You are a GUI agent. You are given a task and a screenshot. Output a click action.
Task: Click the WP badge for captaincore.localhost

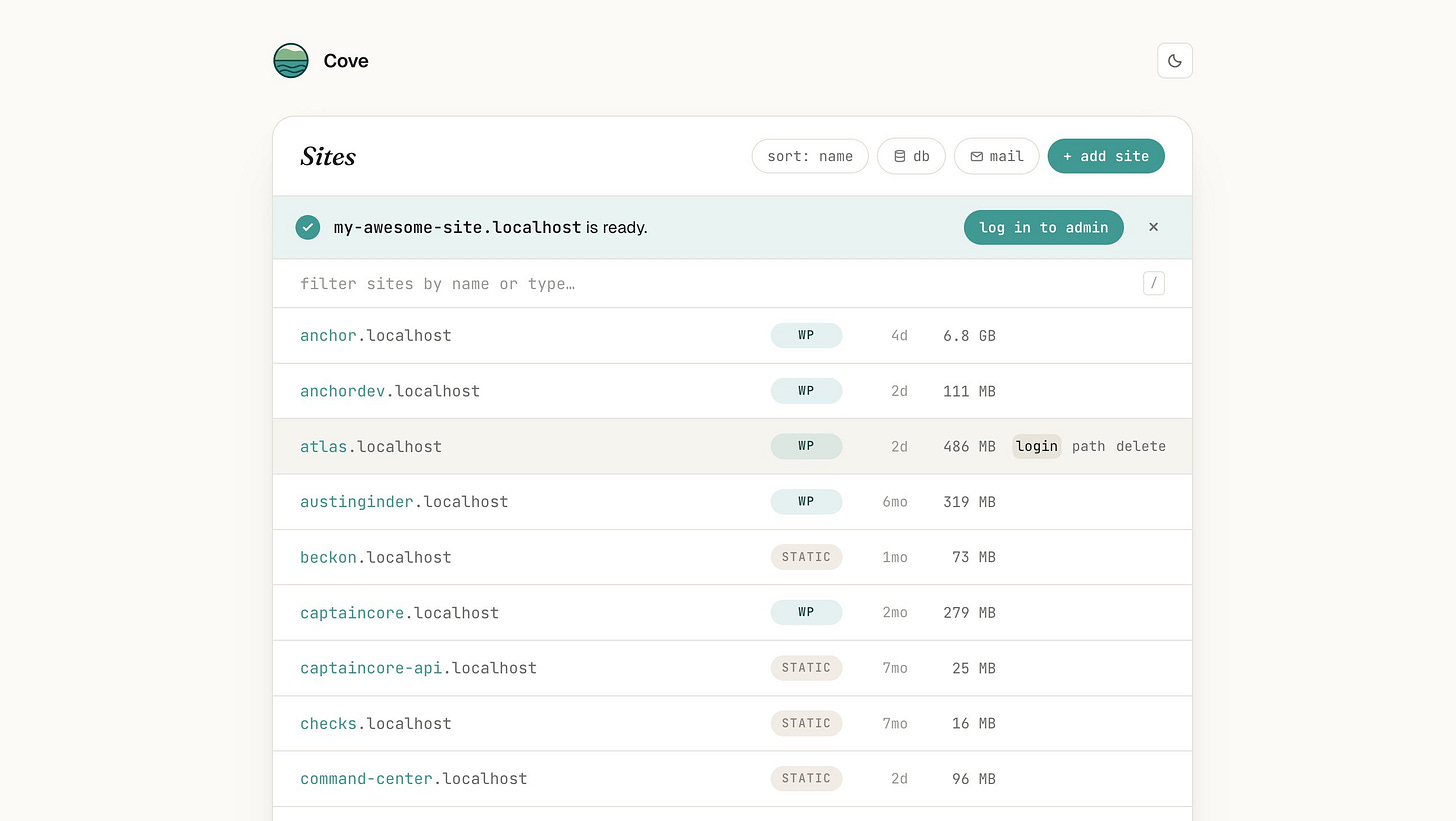click(x=806, y=613)
